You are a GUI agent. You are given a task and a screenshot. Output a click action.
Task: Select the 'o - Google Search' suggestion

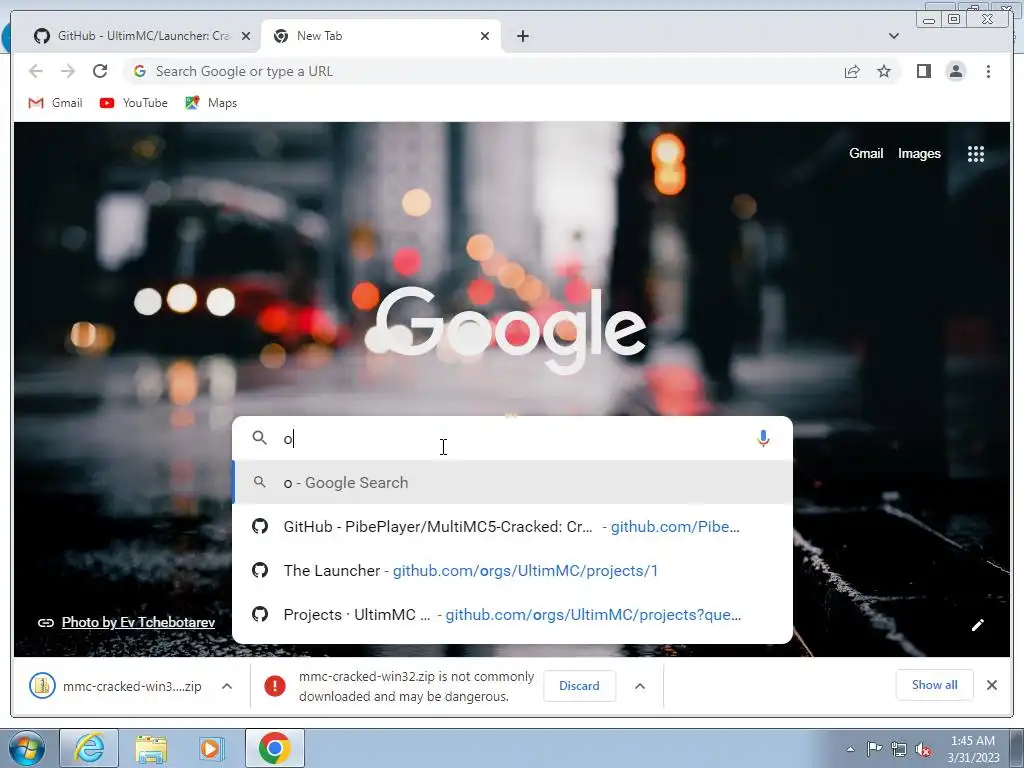513,483
